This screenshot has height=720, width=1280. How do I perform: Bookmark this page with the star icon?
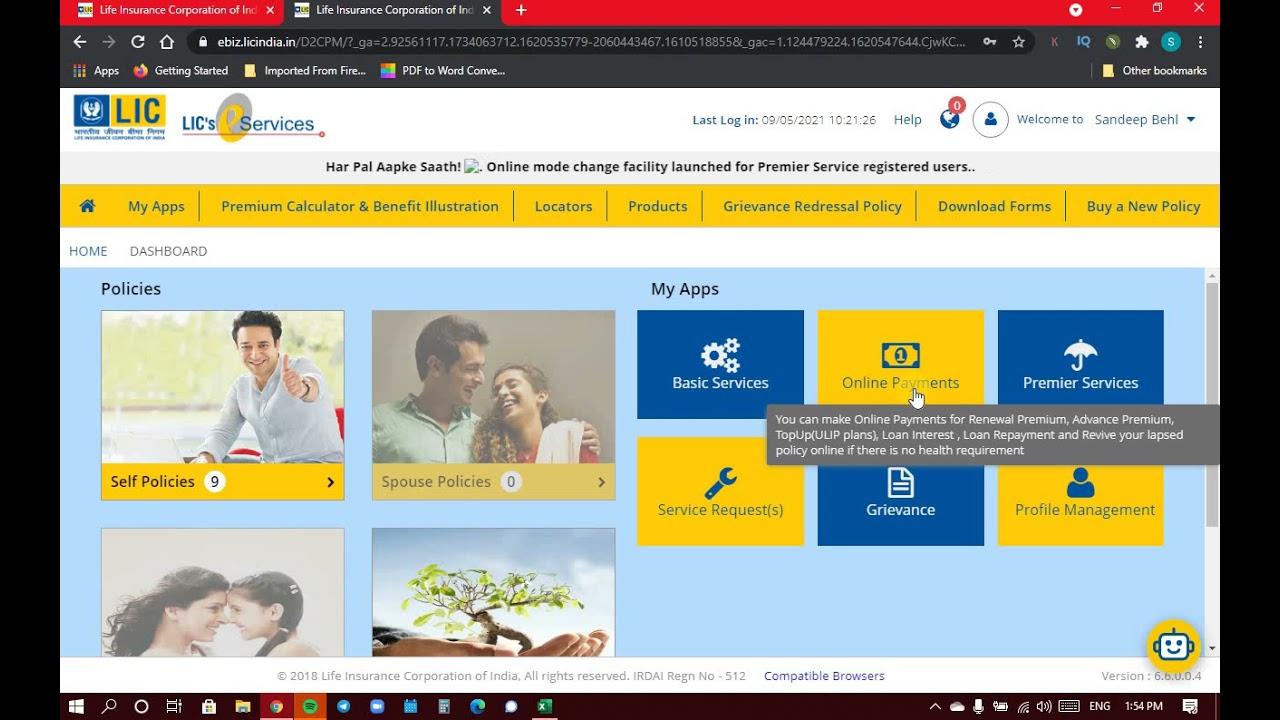pyautogui.click(x=1018, y=42)
